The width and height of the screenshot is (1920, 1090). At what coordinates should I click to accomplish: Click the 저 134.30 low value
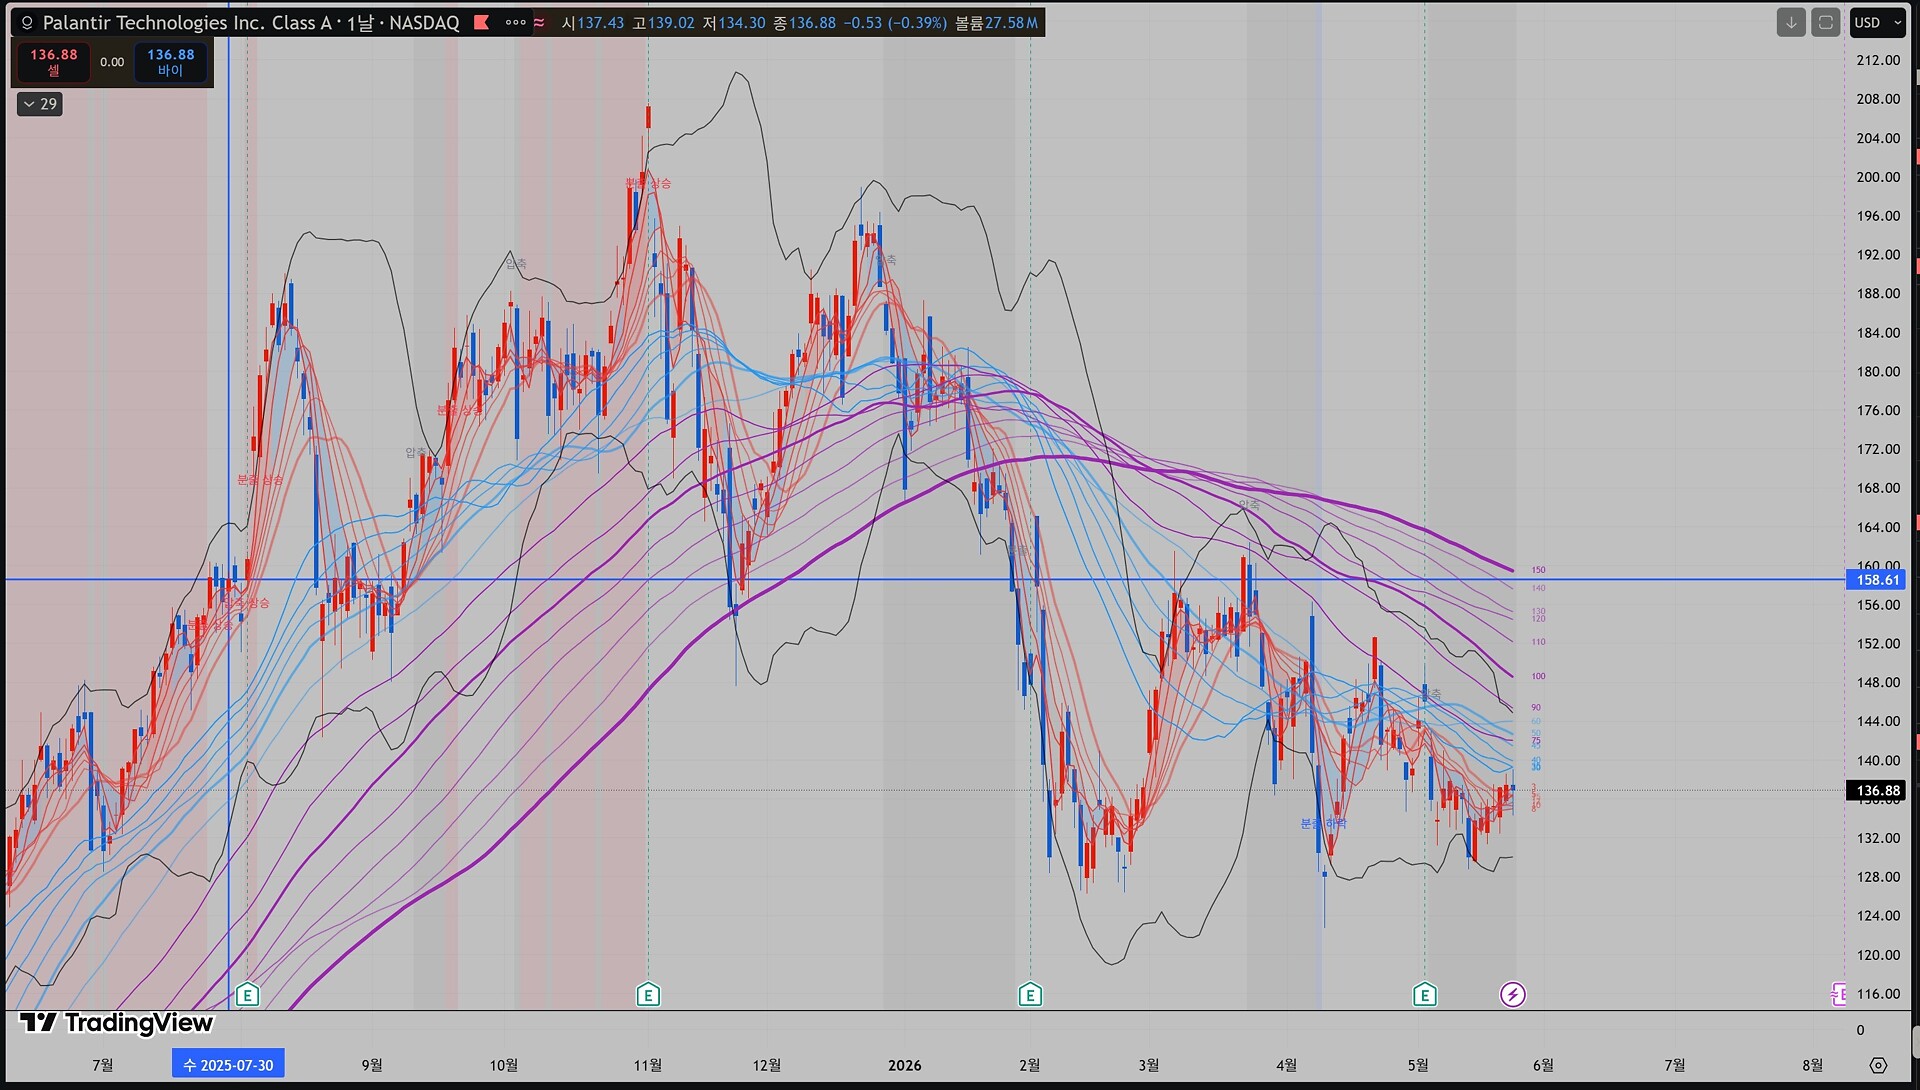tap(734, 23)
